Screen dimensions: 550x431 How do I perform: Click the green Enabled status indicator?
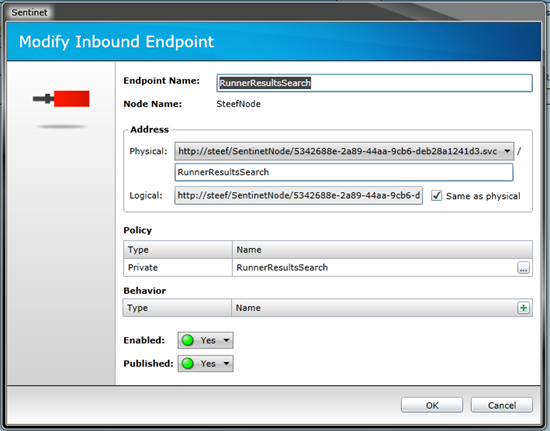(x=188, y=340)
